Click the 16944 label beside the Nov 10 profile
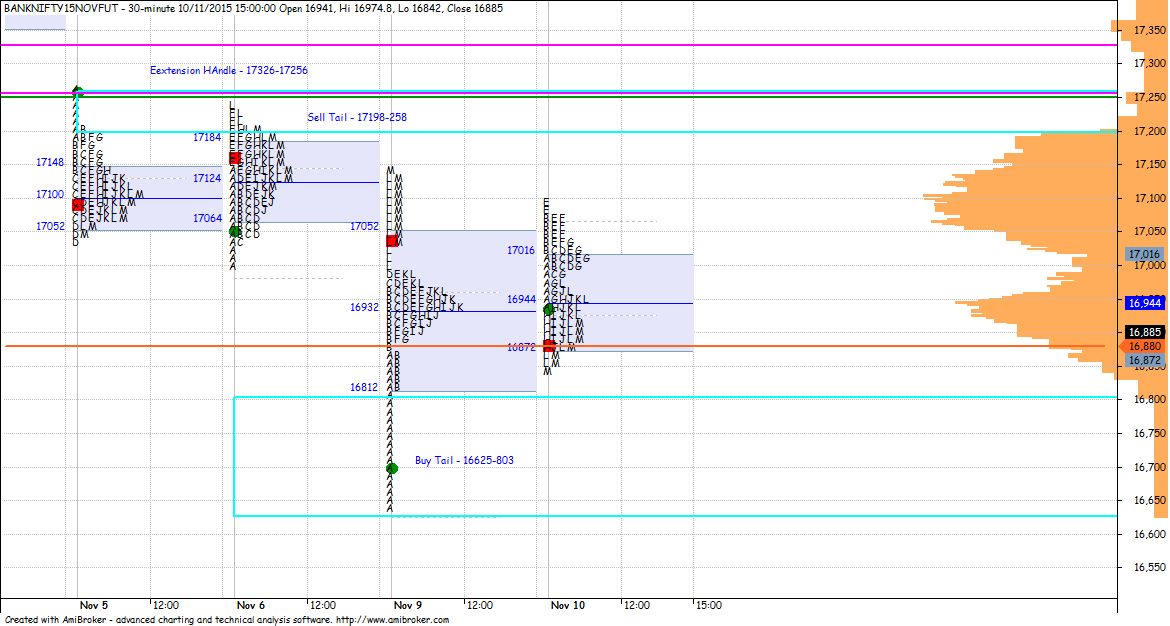1170x626 pixels. click(x=521, y=299)
